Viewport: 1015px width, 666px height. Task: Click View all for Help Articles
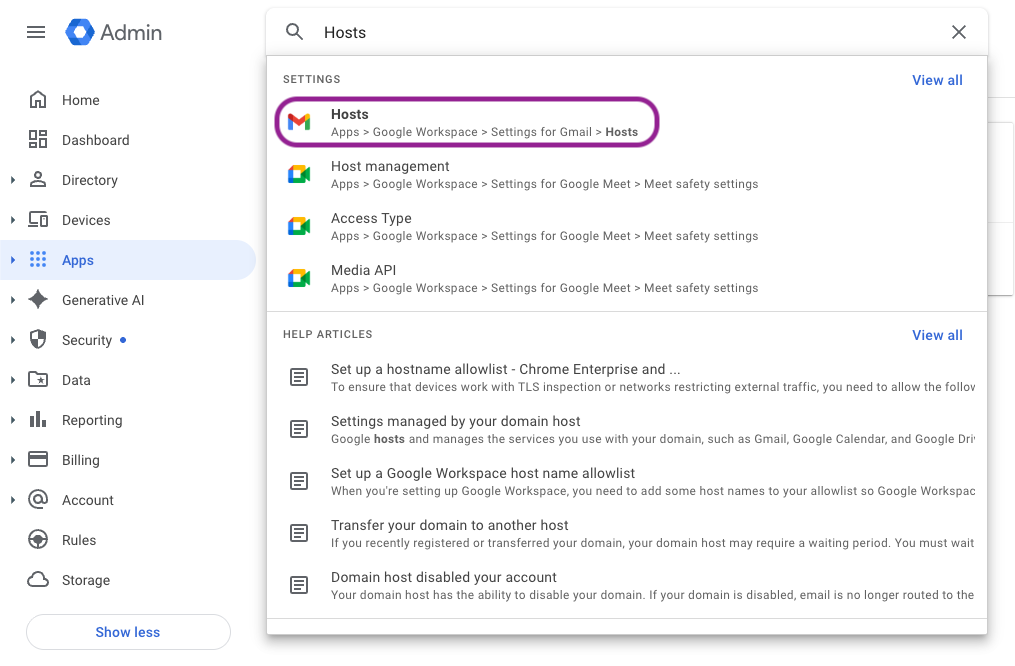(x=937, y=335)
